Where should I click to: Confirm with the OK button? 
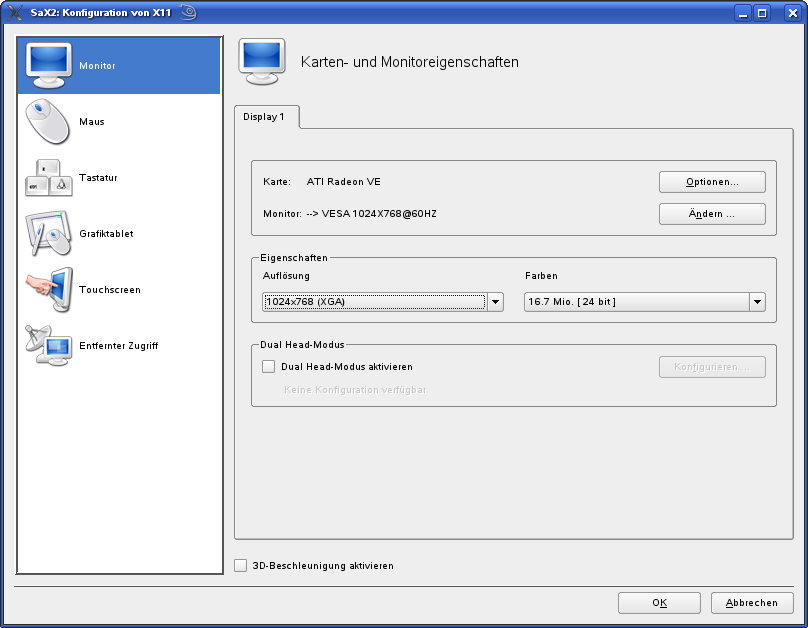pyautogui.click(x=660, y=603)
